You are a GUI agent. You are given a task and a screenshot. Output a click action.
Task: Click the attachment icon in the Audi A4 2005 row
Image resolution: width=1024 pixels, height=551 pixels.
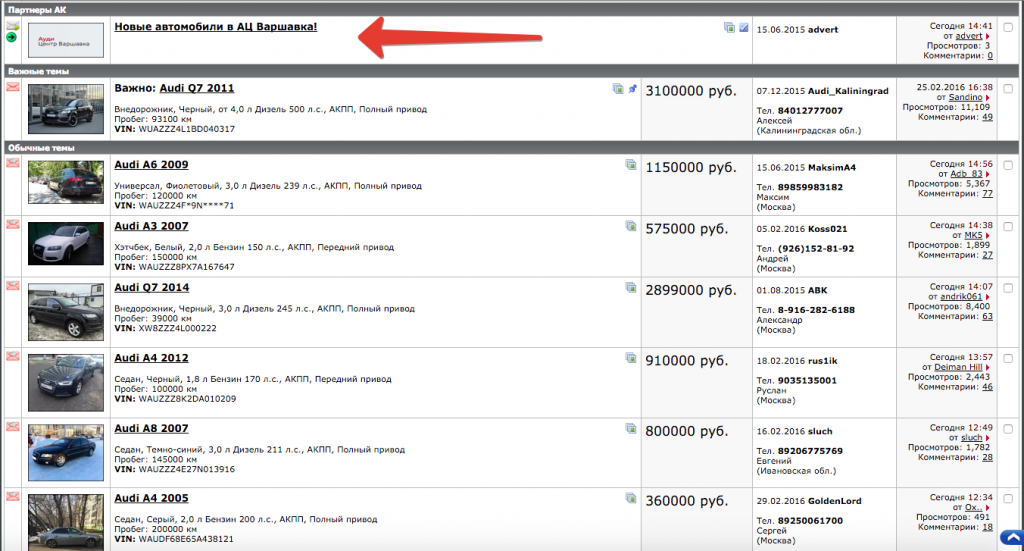click(631, 499)
